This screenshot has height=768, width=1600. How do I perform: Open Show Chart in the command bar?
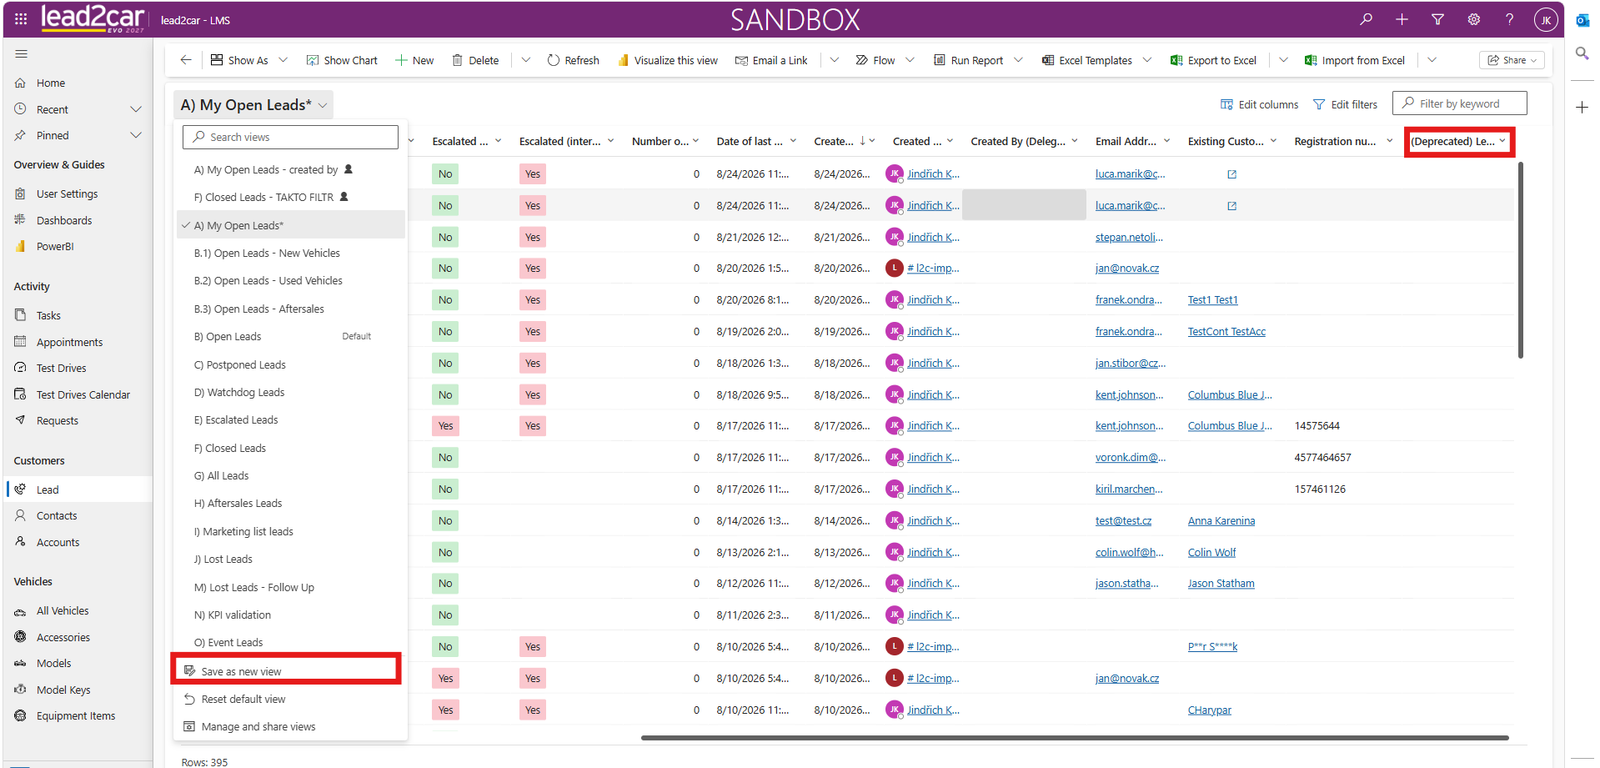tap(342, 60)
